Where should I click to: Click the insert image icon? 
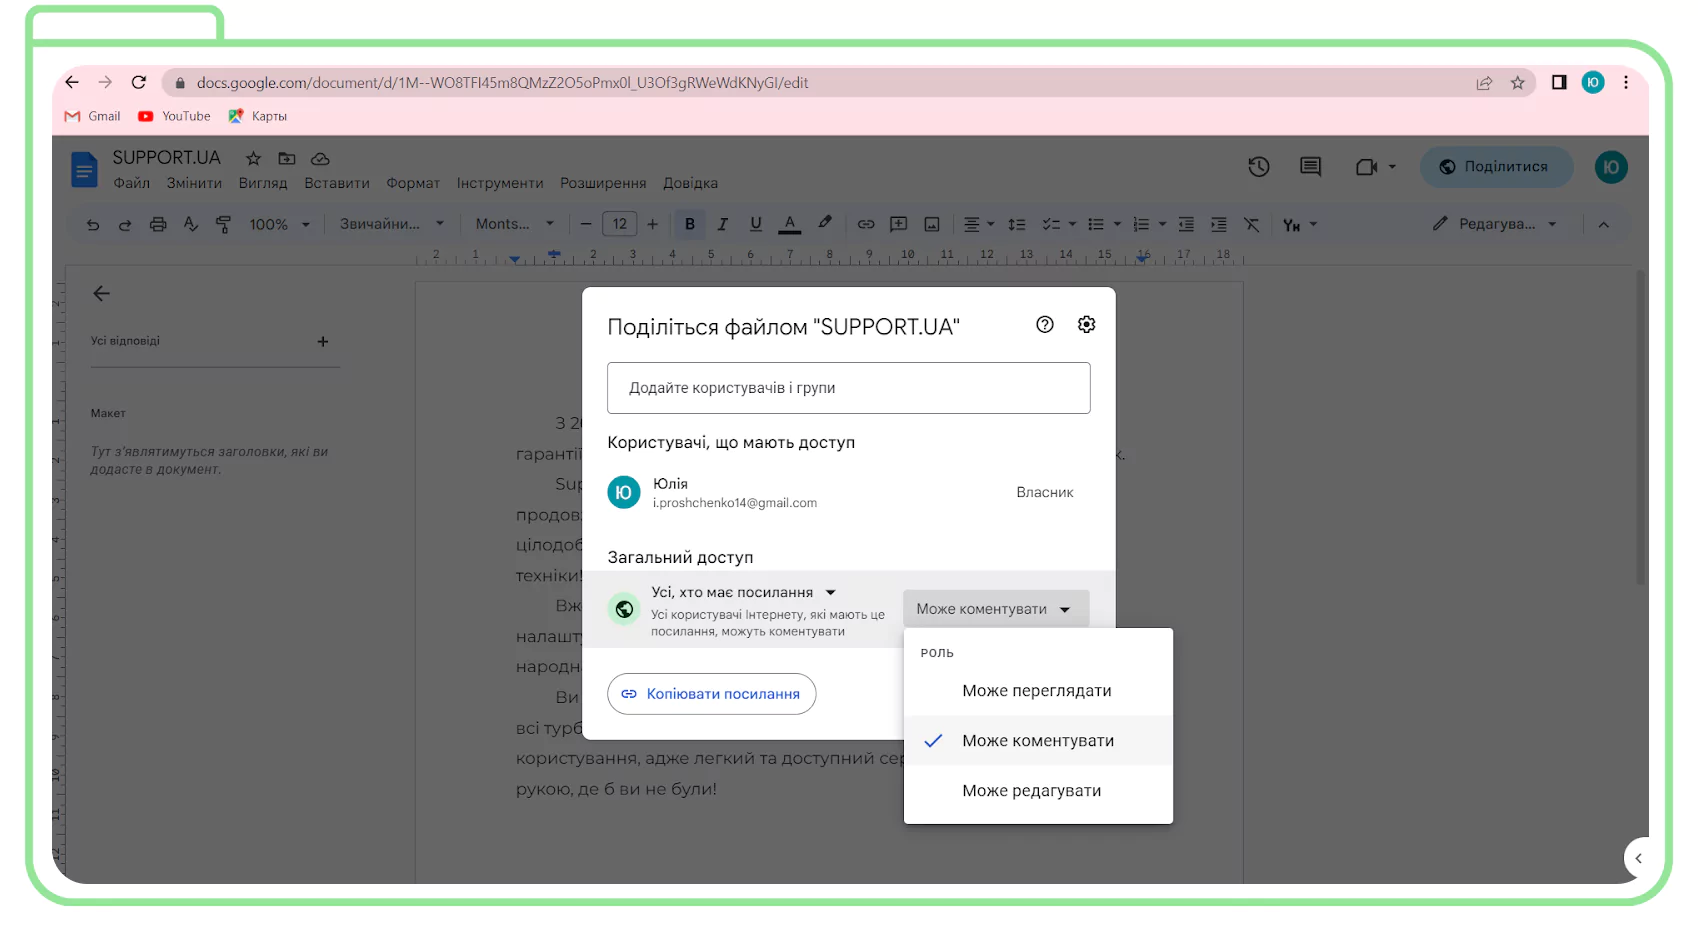click(932, 224)
